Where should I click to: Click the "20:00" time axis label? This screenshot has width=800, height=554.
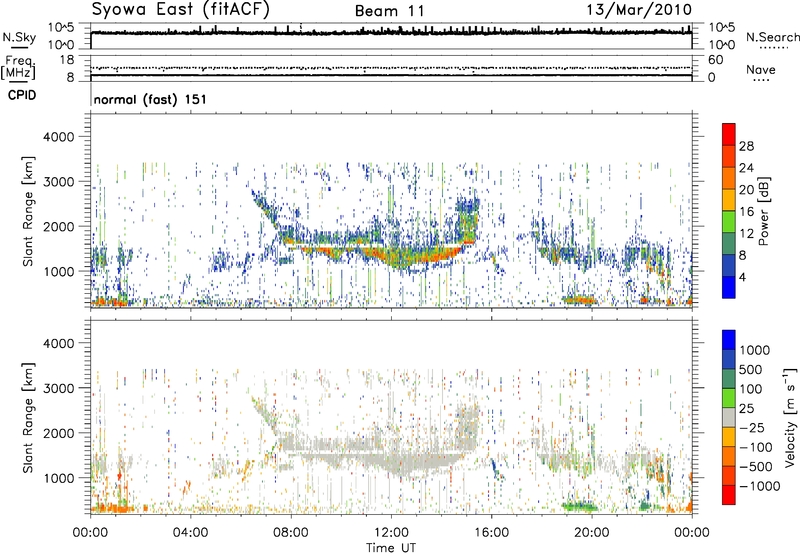pos(591,533)
